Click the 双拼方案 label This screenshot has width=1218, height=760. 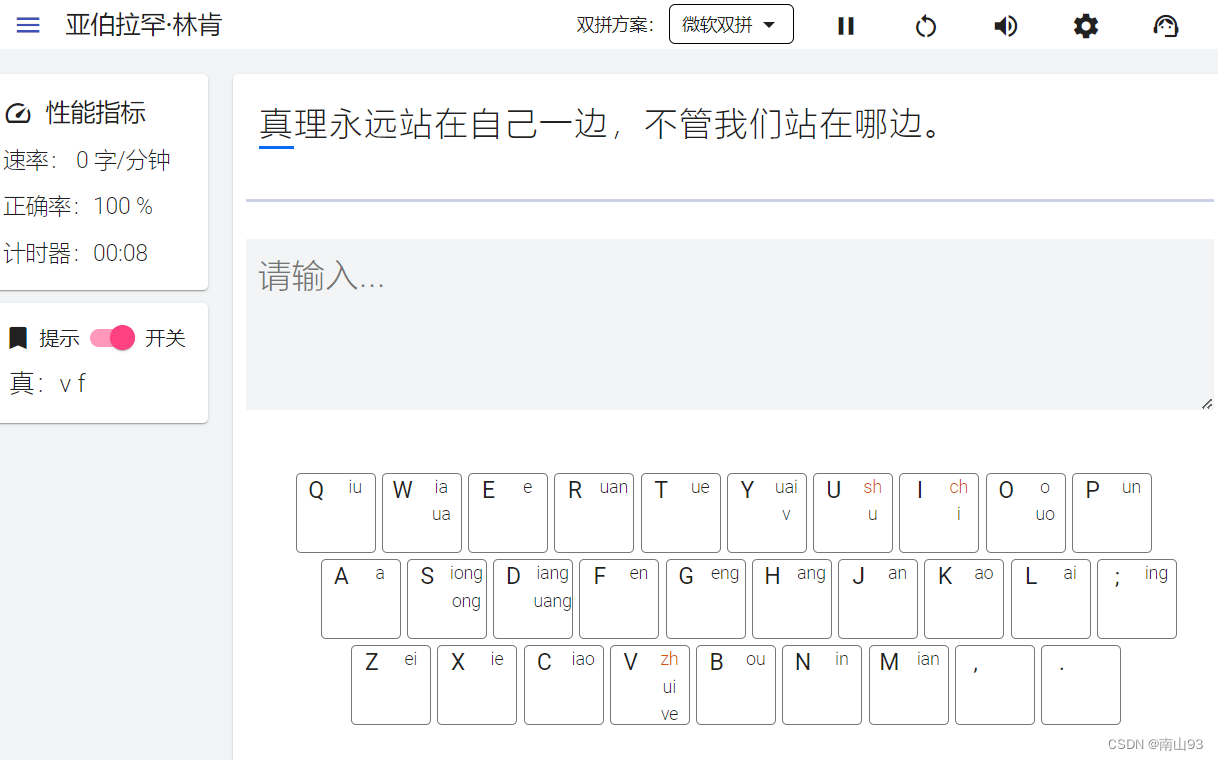tap(616, 26)
